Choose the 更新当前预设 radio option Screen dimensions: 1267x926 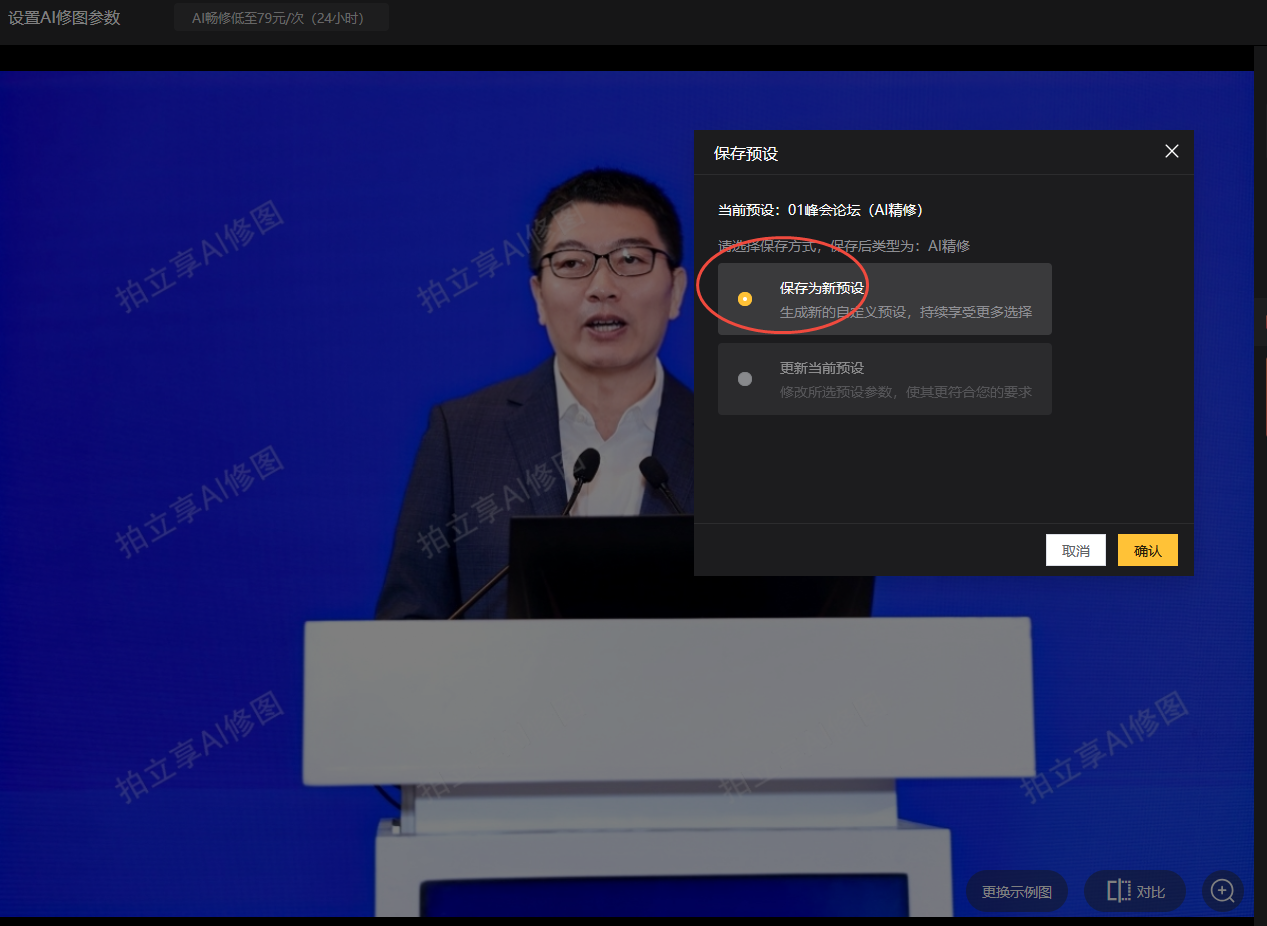[745, 379]
